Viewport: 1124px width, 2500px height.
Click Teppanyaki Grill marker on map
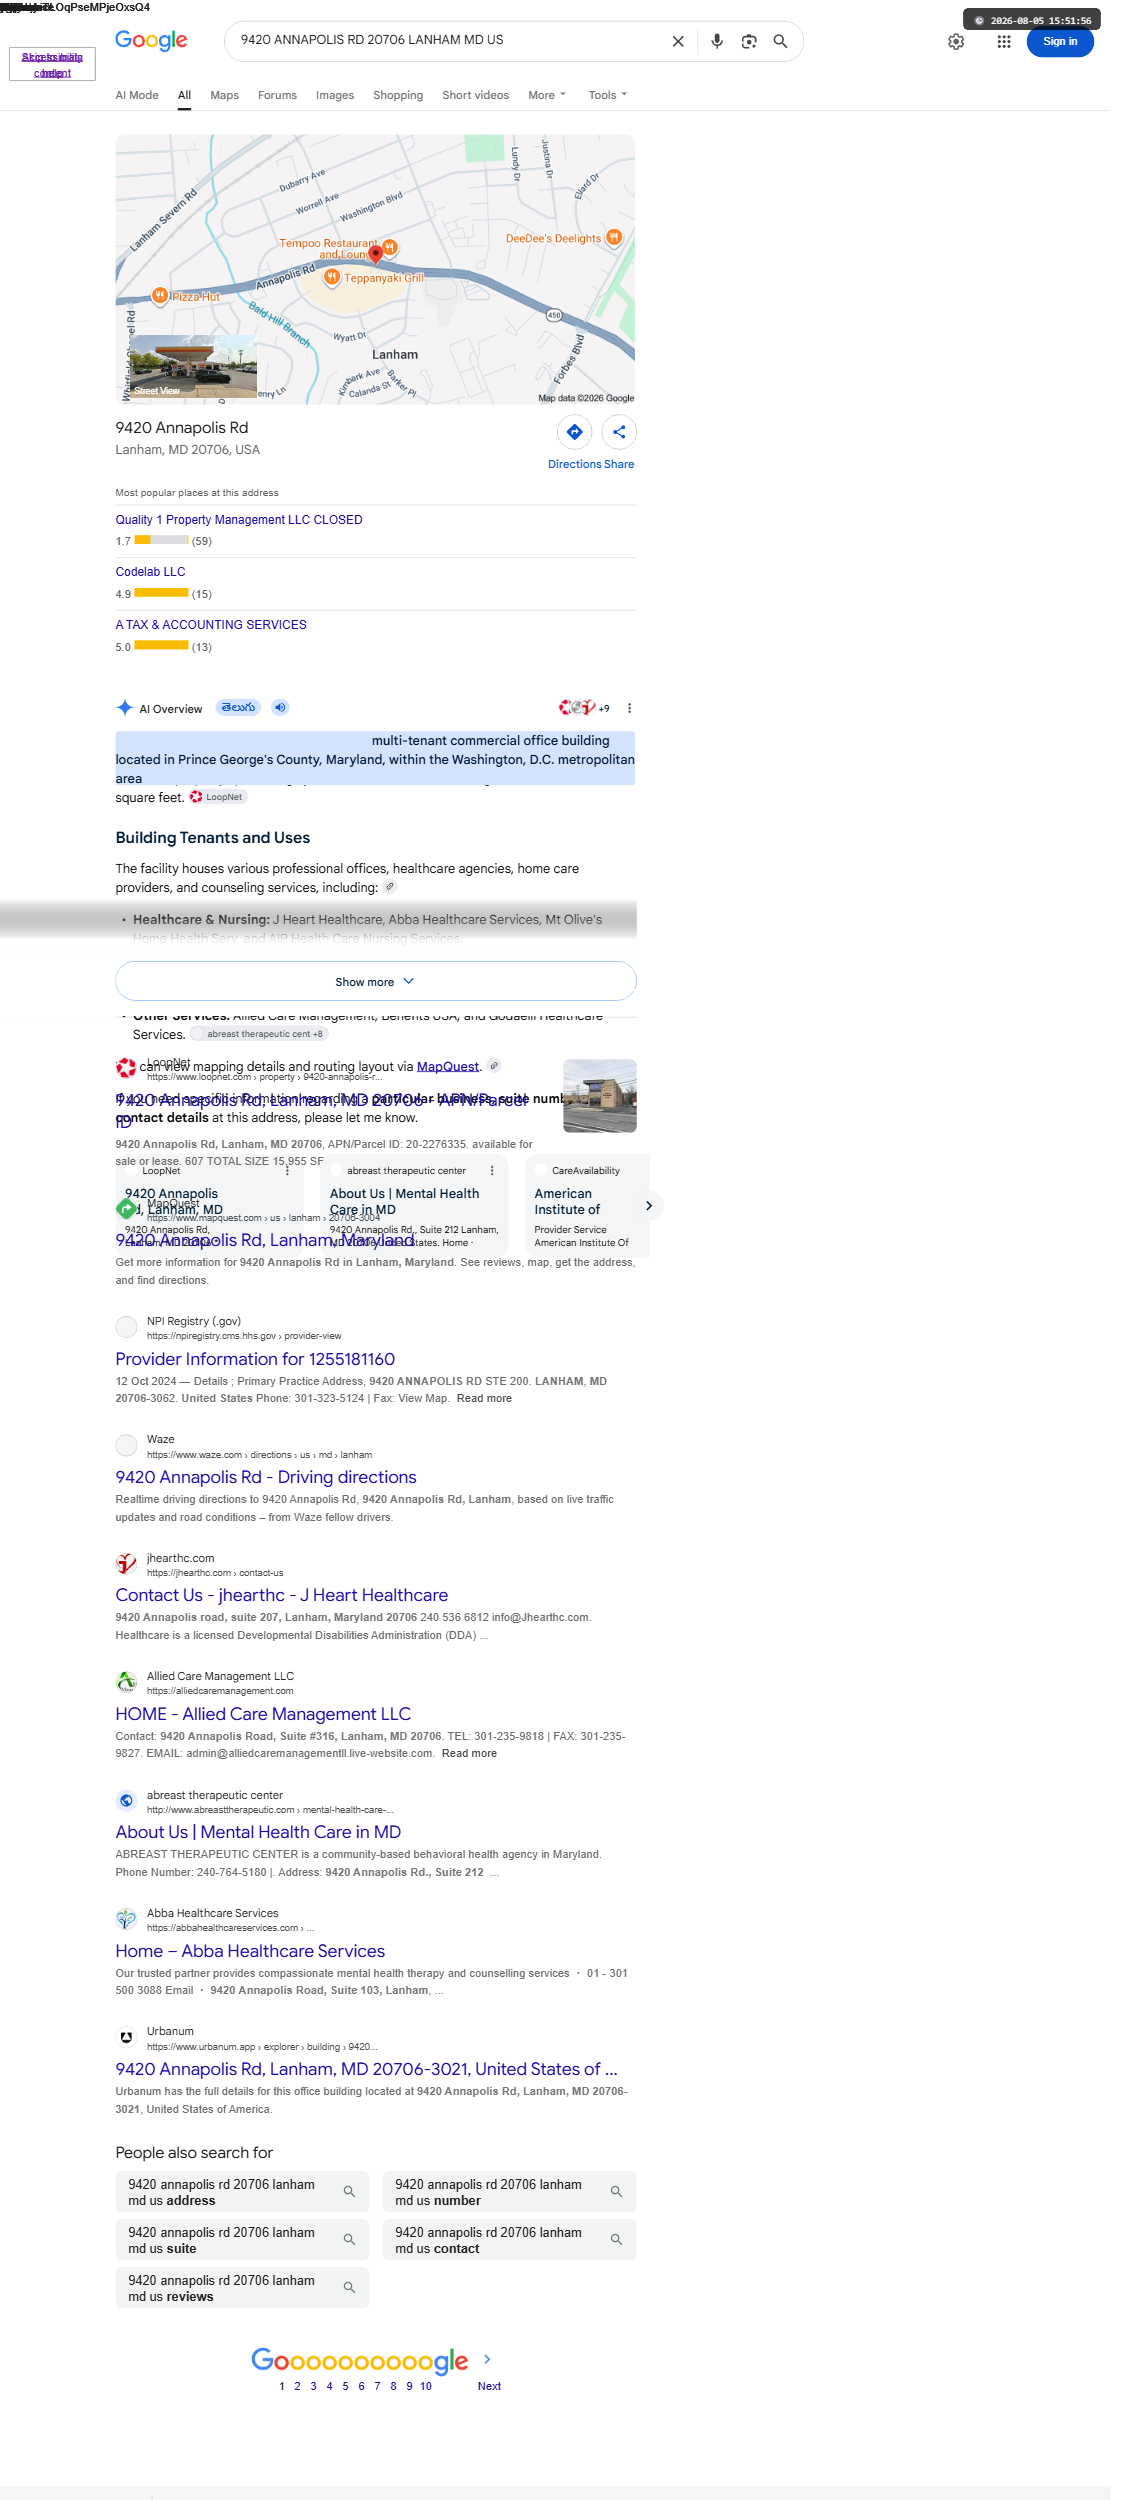[332, 277]
